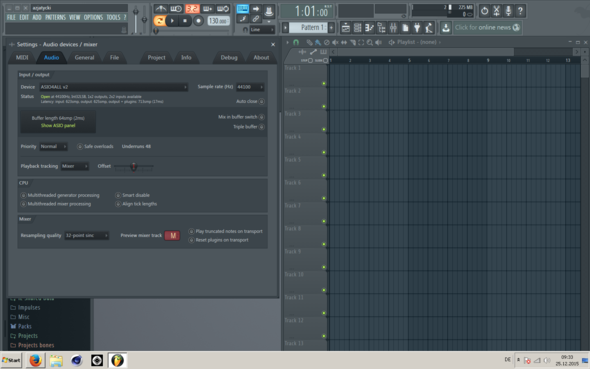Click the multilink to controllers icon
Viewport: 590px width, 369px height.
[256, 18]
